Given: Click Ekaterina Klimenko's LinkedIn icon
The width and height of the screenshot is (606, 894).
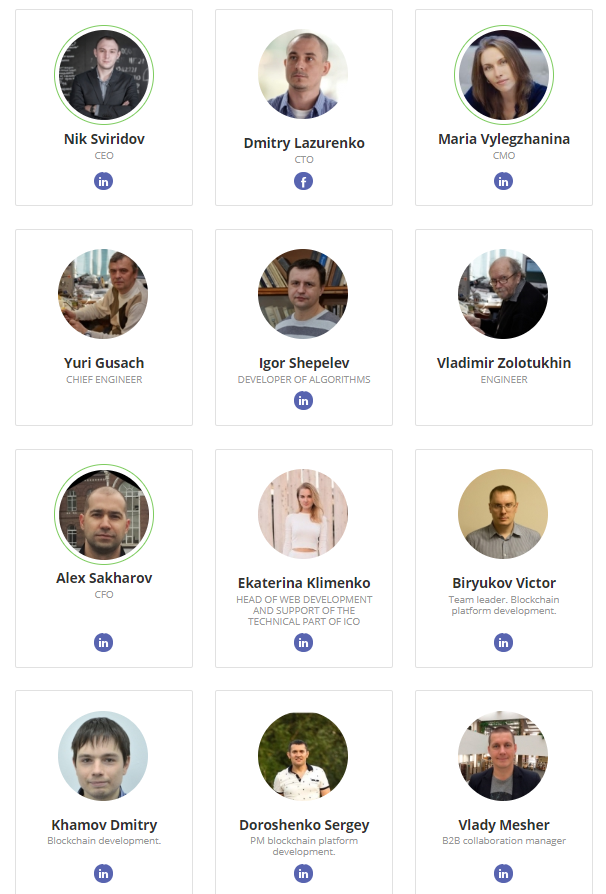Looking at the screenshot, I should tap(303, 643).
